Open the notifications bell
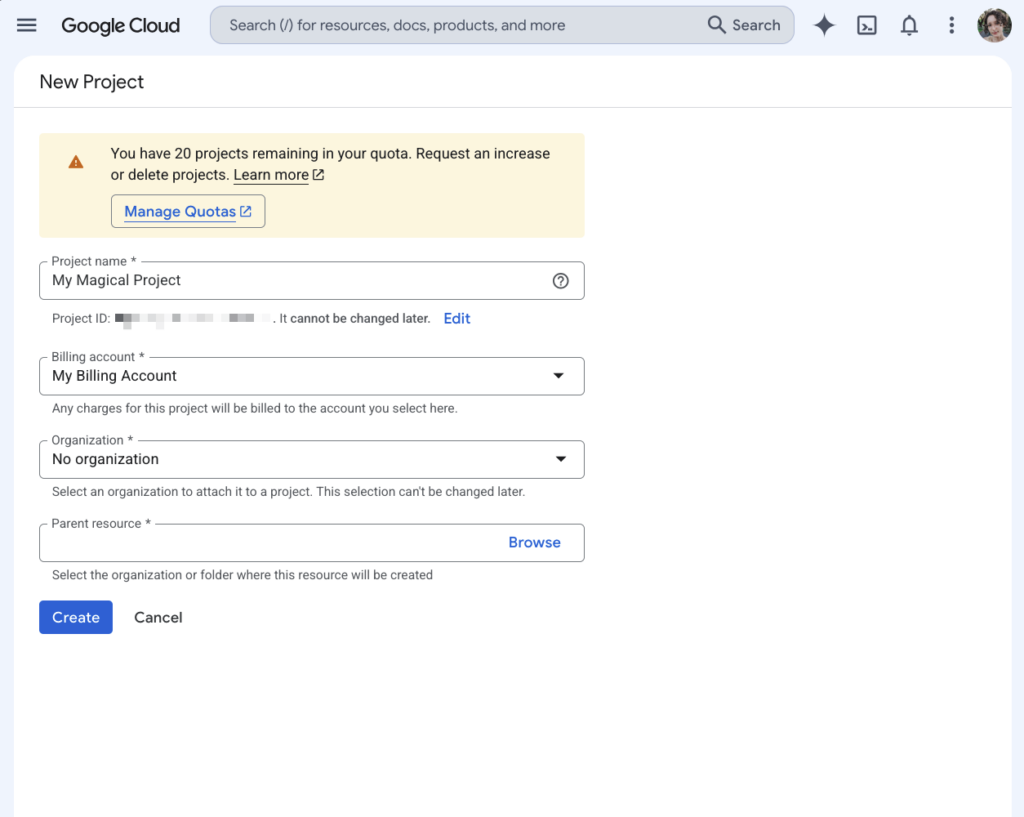The height and width of the screenshot is (817, 1024). (909, 25)
